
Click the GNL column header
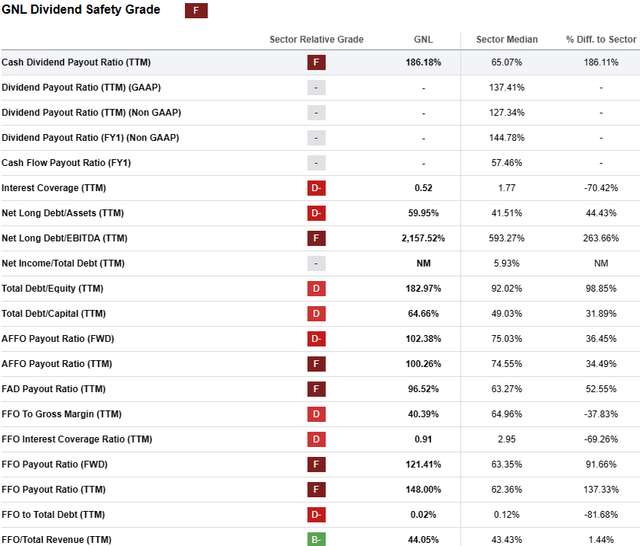[423, 40]
